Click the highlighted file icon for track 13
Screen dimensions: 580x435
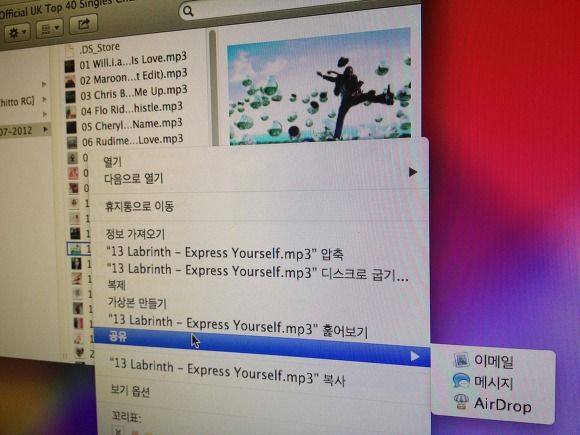coord(75,249)
